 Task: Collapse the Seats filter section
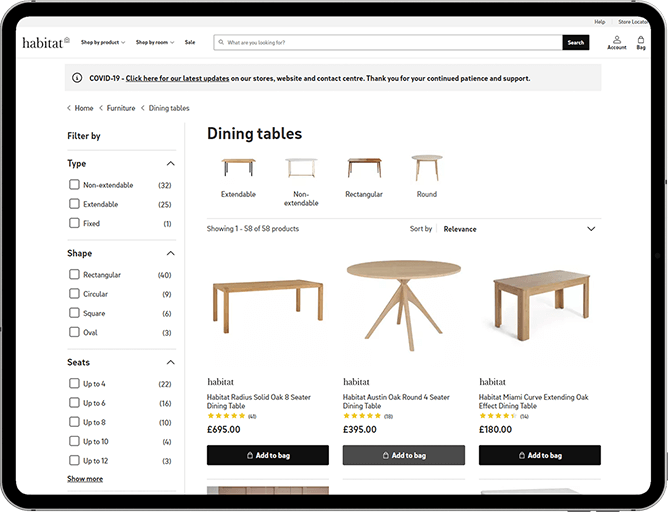(170, 362)
